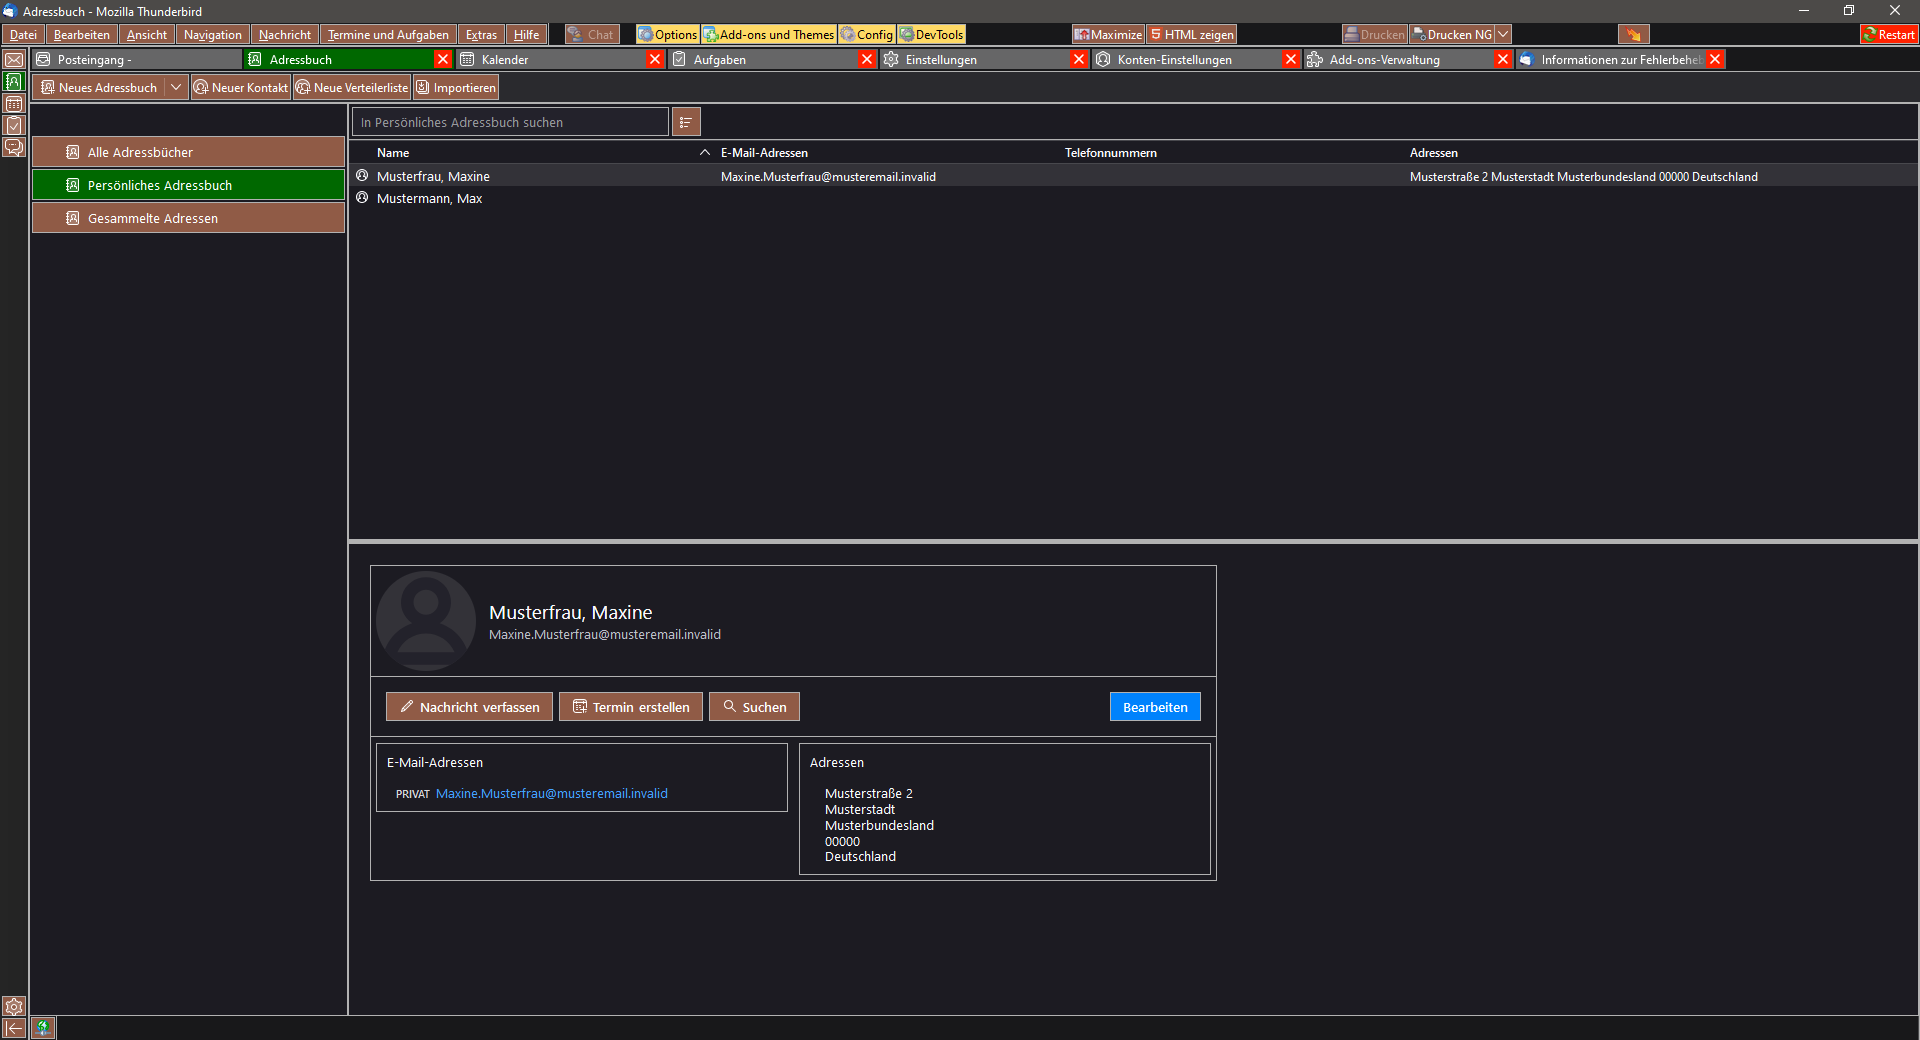Expand the Neues Adressbuch dropdown arrow
Screen dimensions: 1920x1040
[x=176, y=88]
